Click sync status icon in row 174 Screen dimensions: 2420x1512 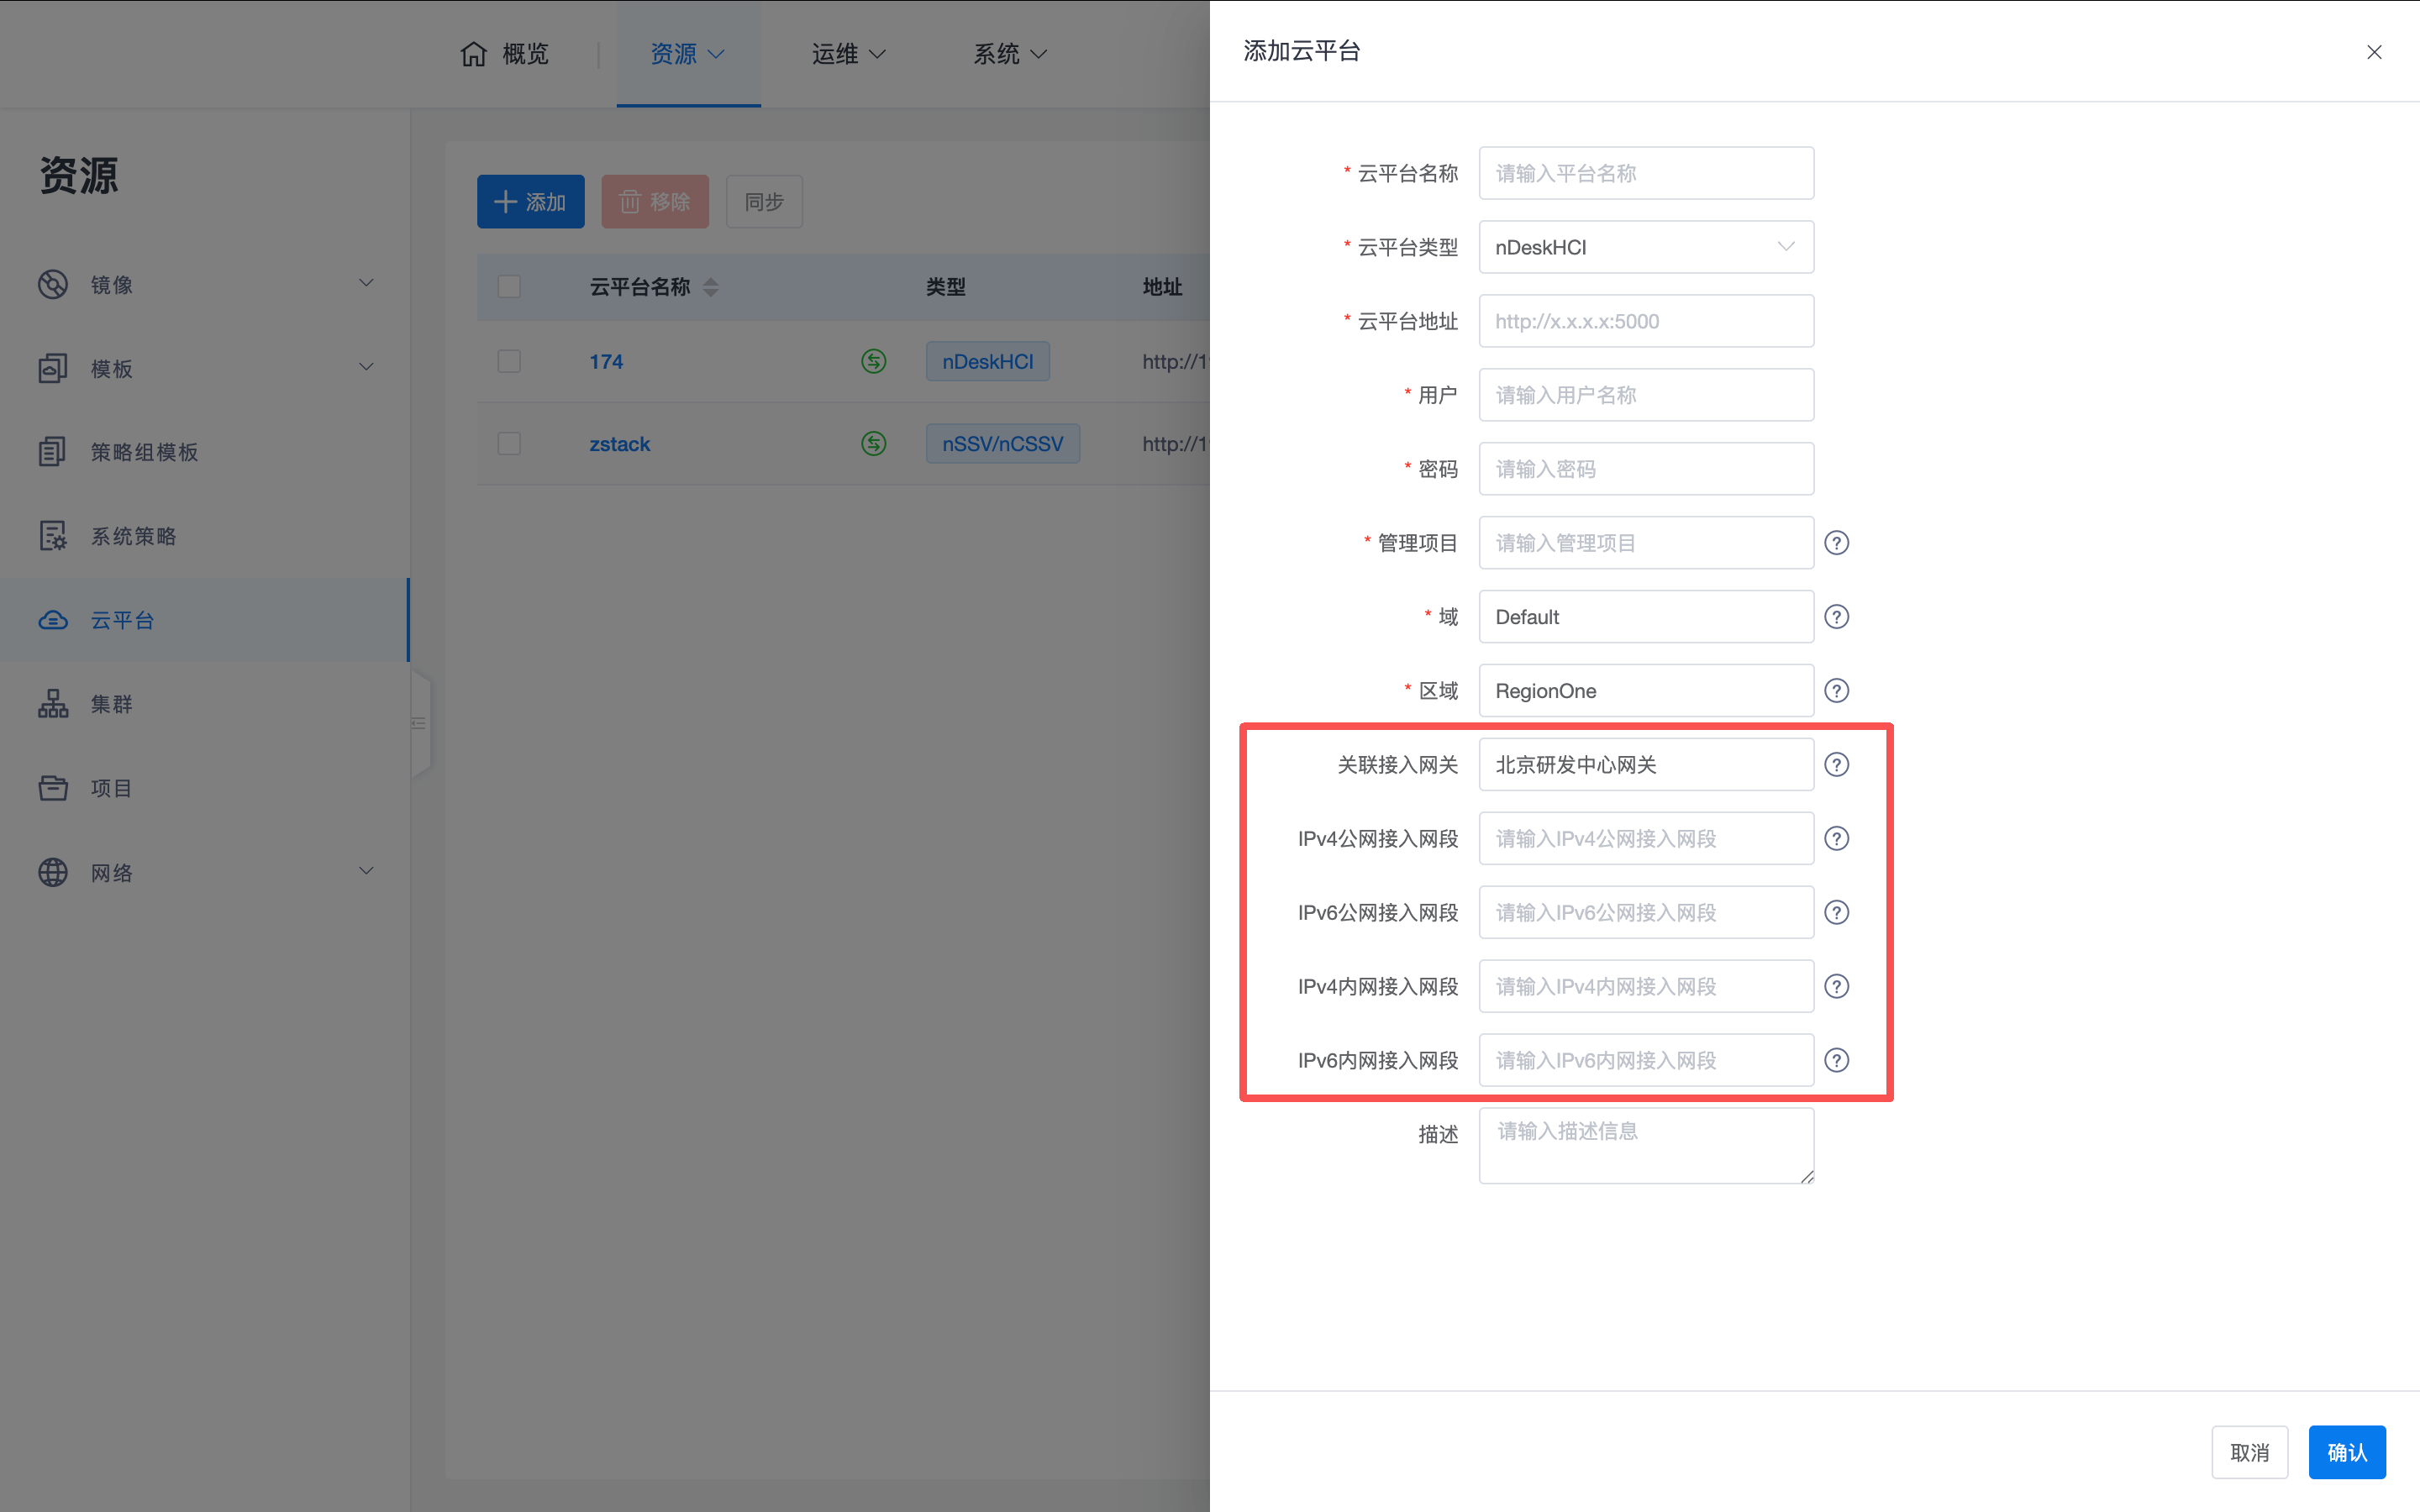coord(873,361)
